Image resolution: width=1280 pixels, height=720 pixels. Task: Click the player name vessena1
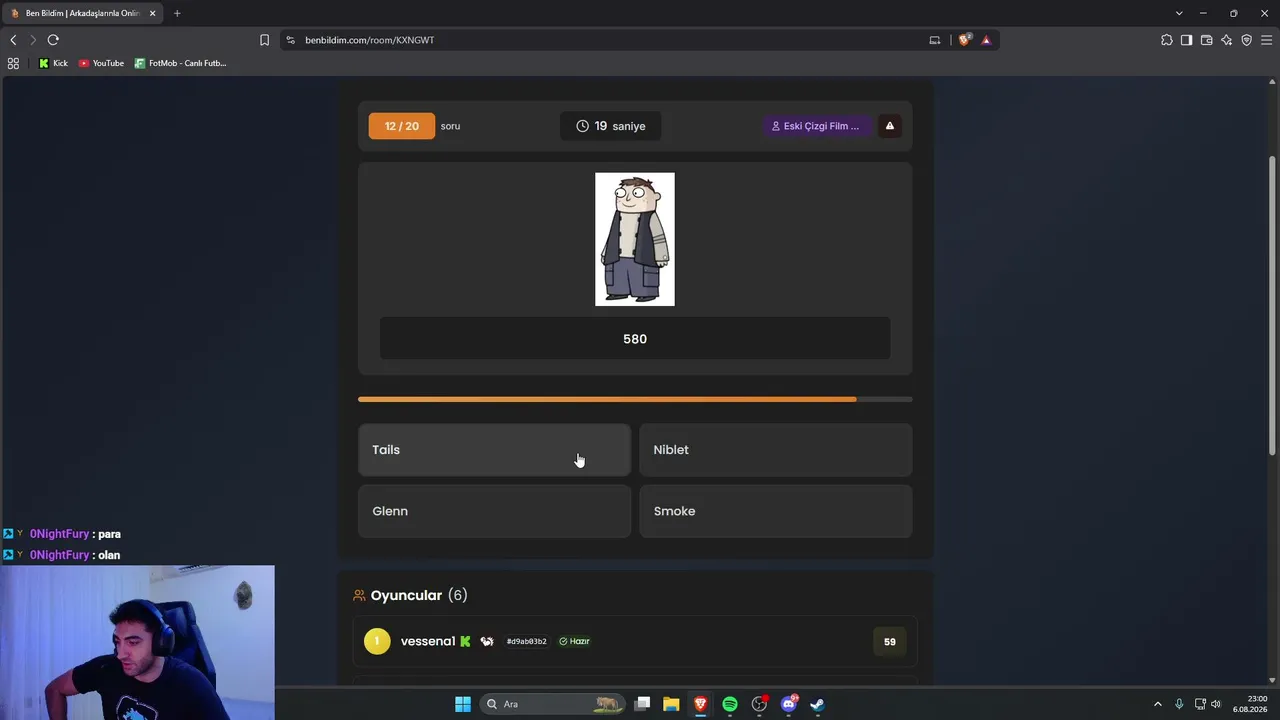tap(428, 641)
